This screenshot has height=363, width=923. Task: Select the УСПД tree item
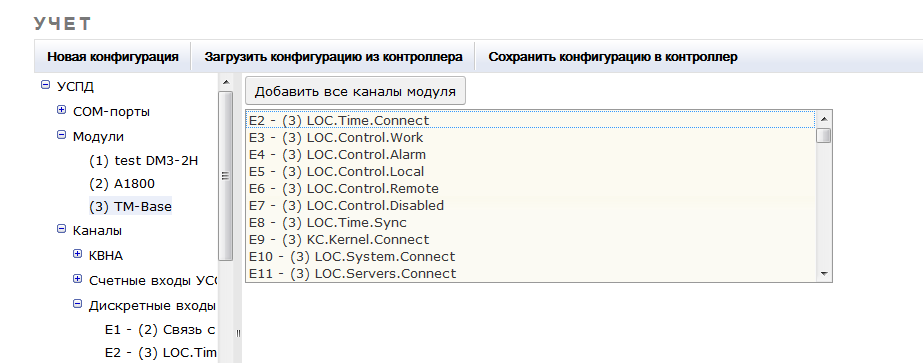(75, 87)
